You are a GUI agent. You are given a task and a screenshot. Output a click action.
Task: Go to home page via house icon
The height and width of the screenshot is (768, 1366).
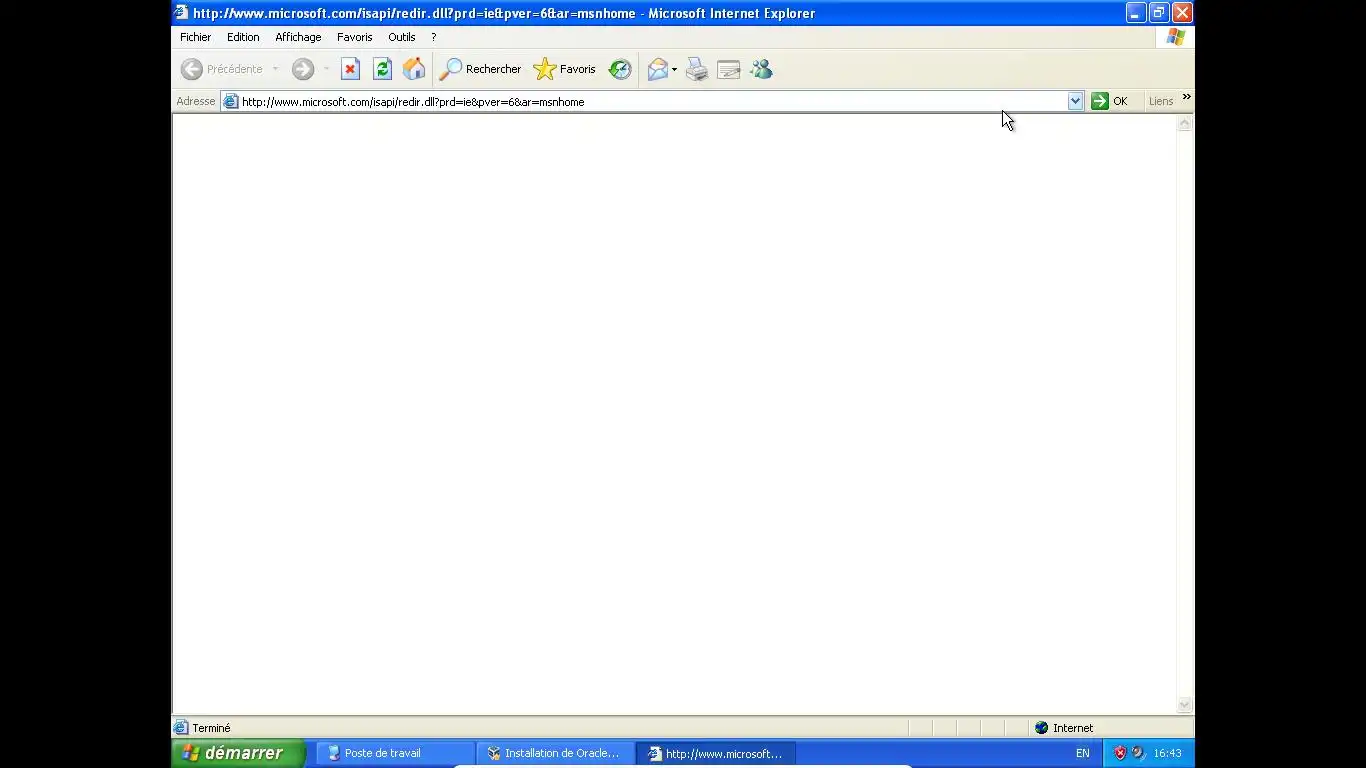[414, 69]
